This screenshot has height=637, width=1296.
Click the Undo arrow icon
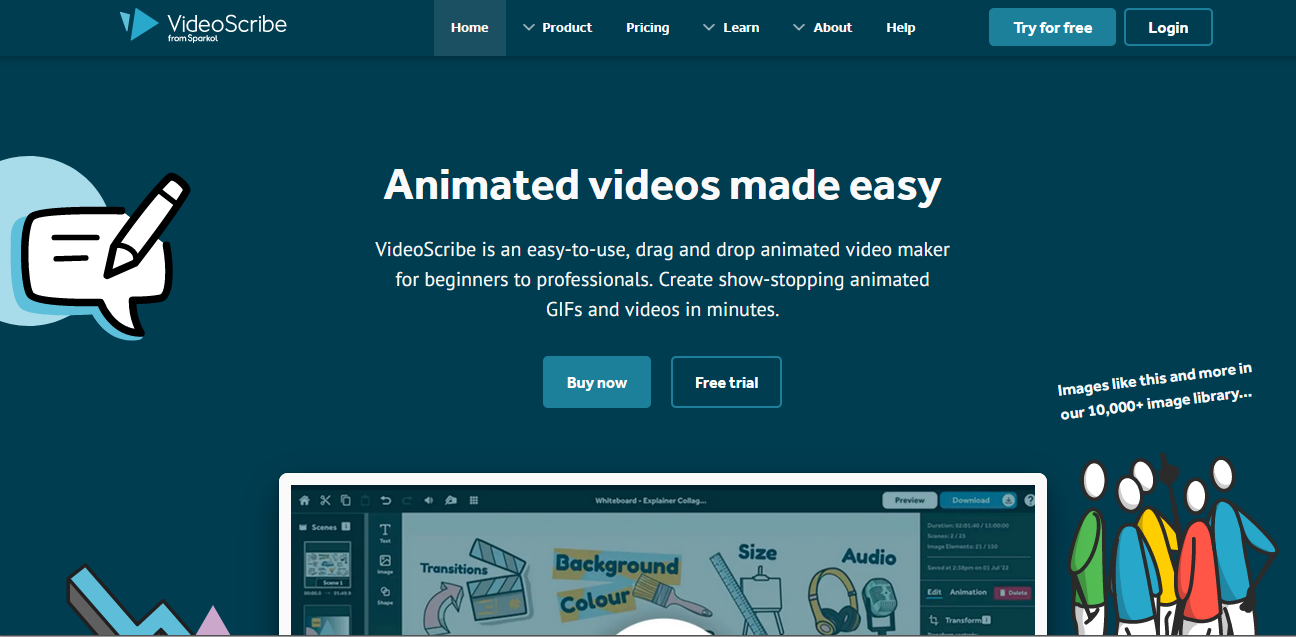(x=386, y=500)
